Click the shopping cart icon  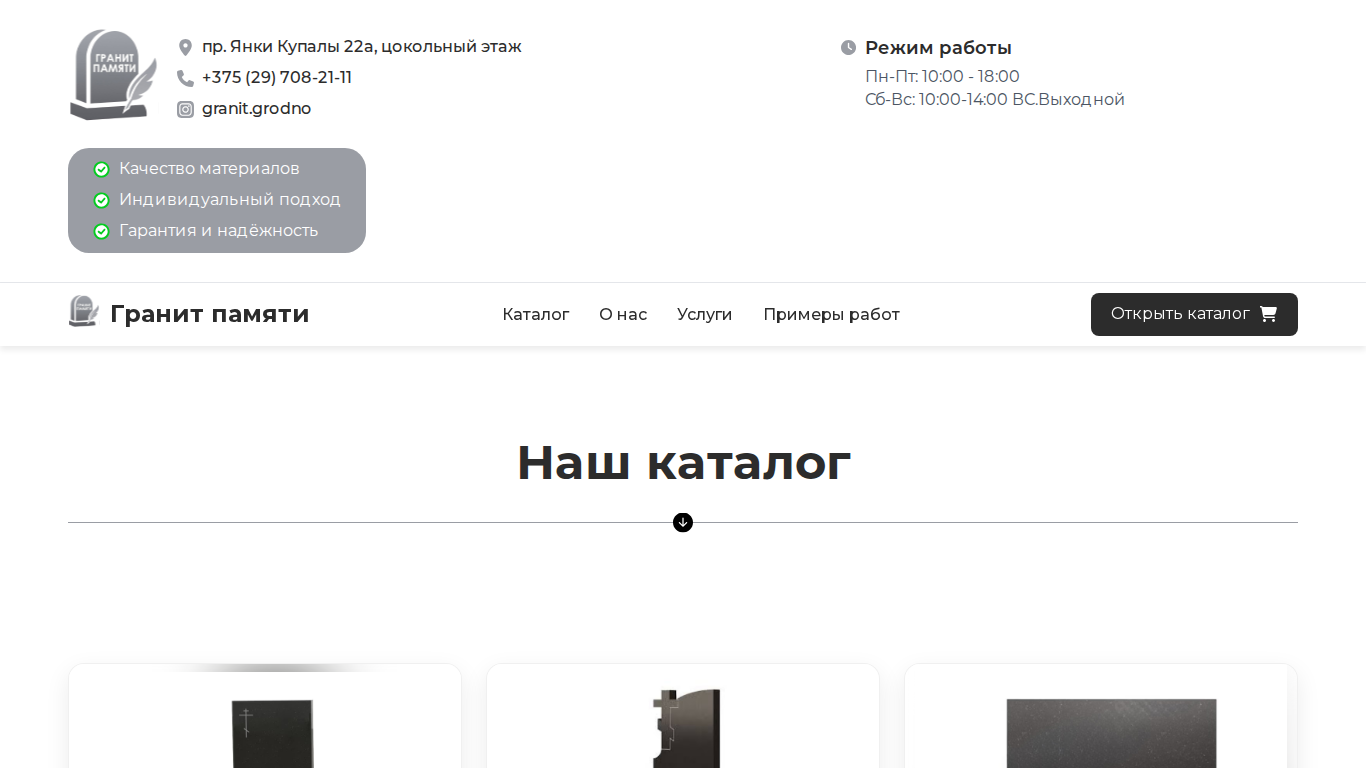pyautogui.click(x=1268, y=314)
